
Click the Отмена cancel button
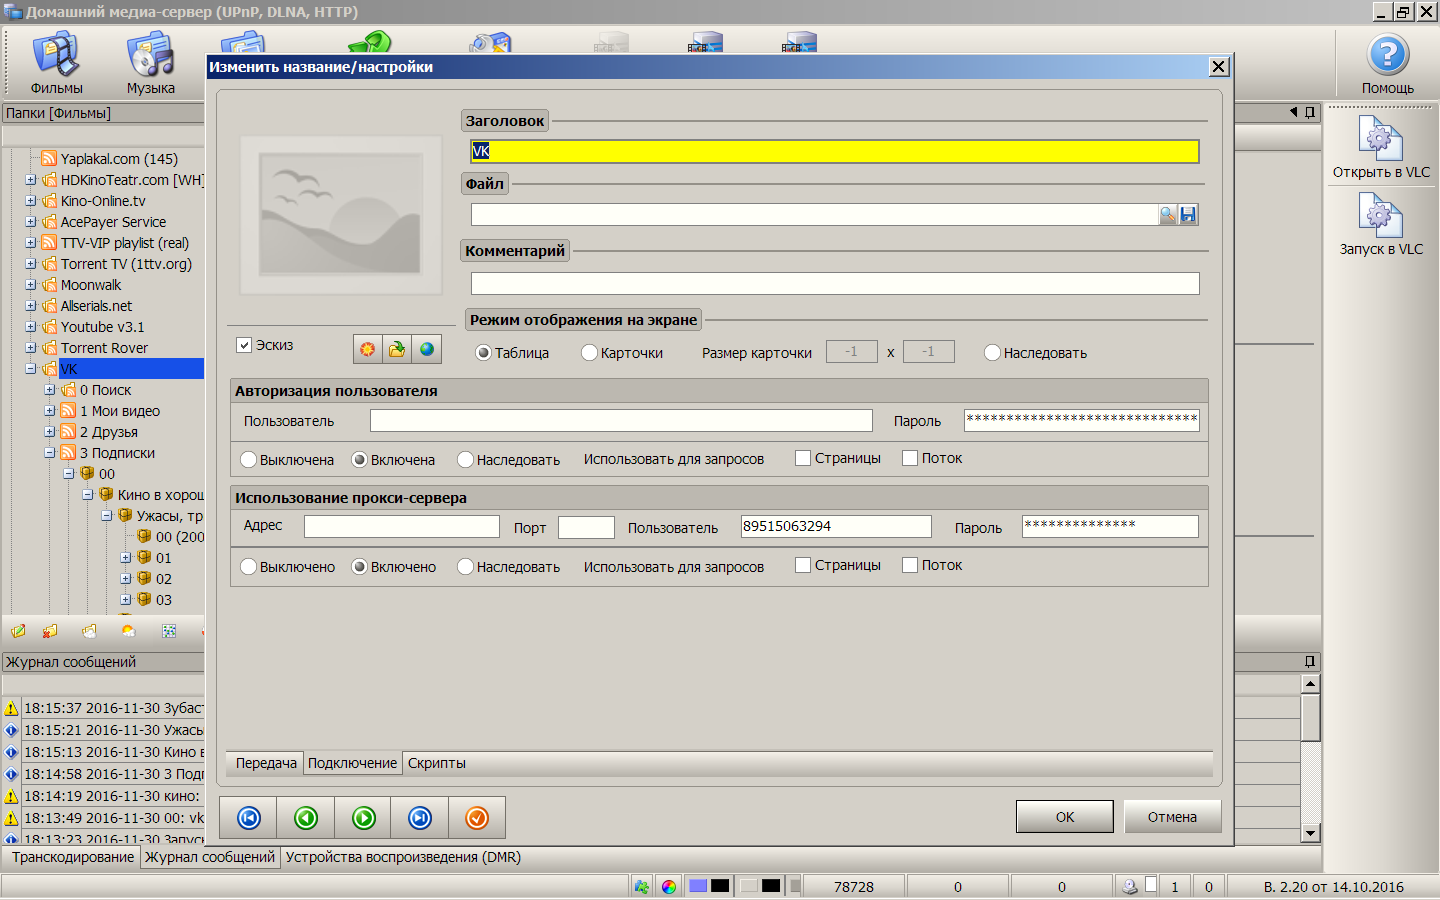tap(1172, 817)
